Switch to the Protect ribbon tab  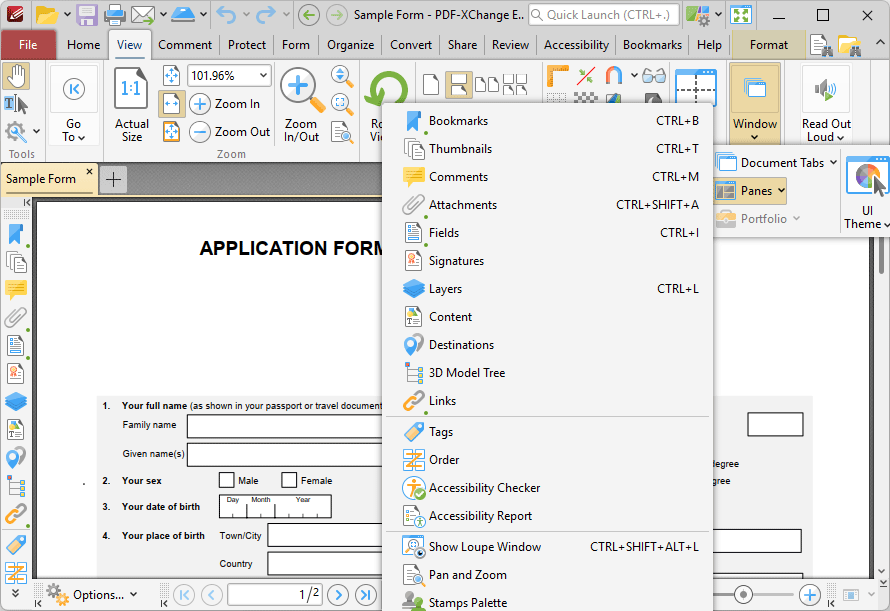tap(247, 45)
